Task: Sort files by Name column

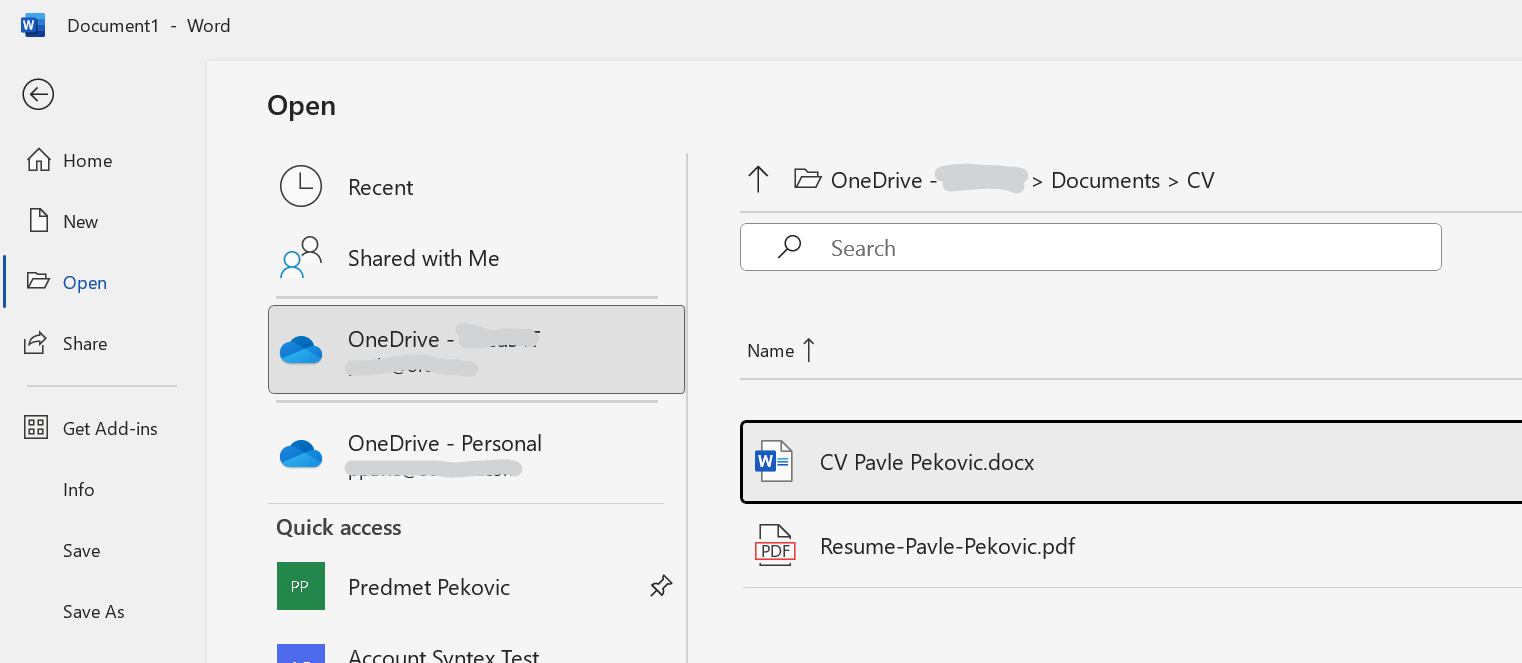Action: point(782,350)
